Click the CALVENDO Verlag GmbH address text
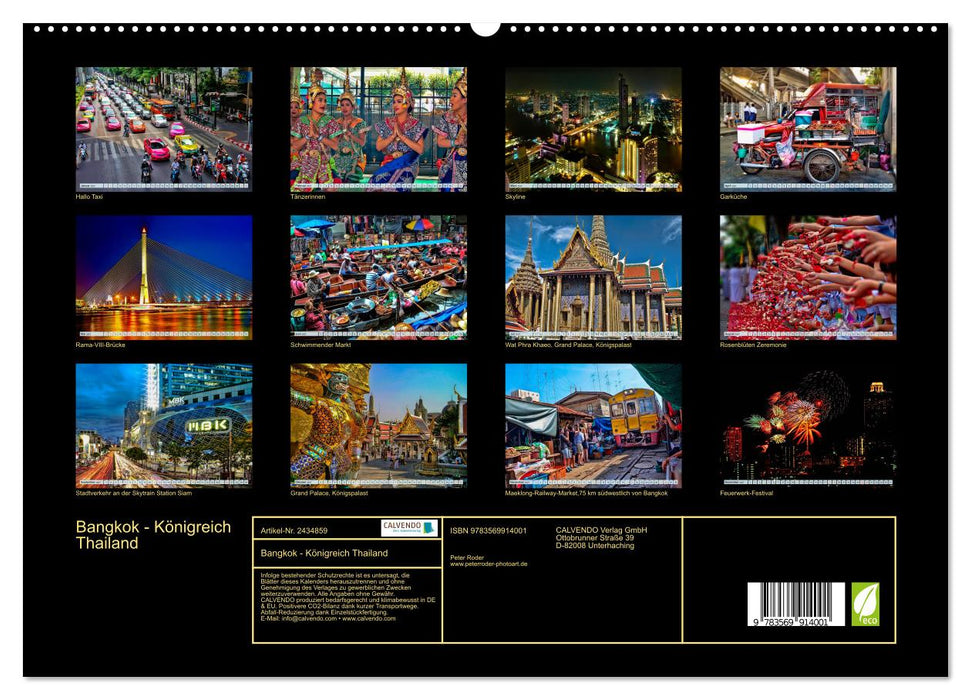This screenshot has width=971, height=700. tap(601, 538)
